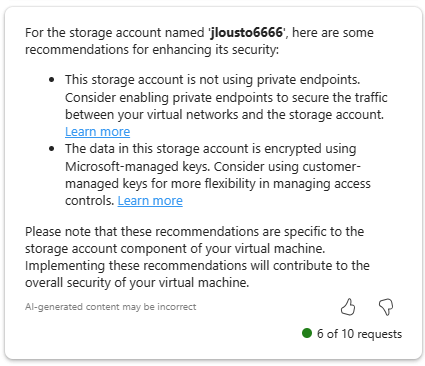Click the second bullet point marker
The height and width of the screenshot is (366, 425).
click(51, 149)
